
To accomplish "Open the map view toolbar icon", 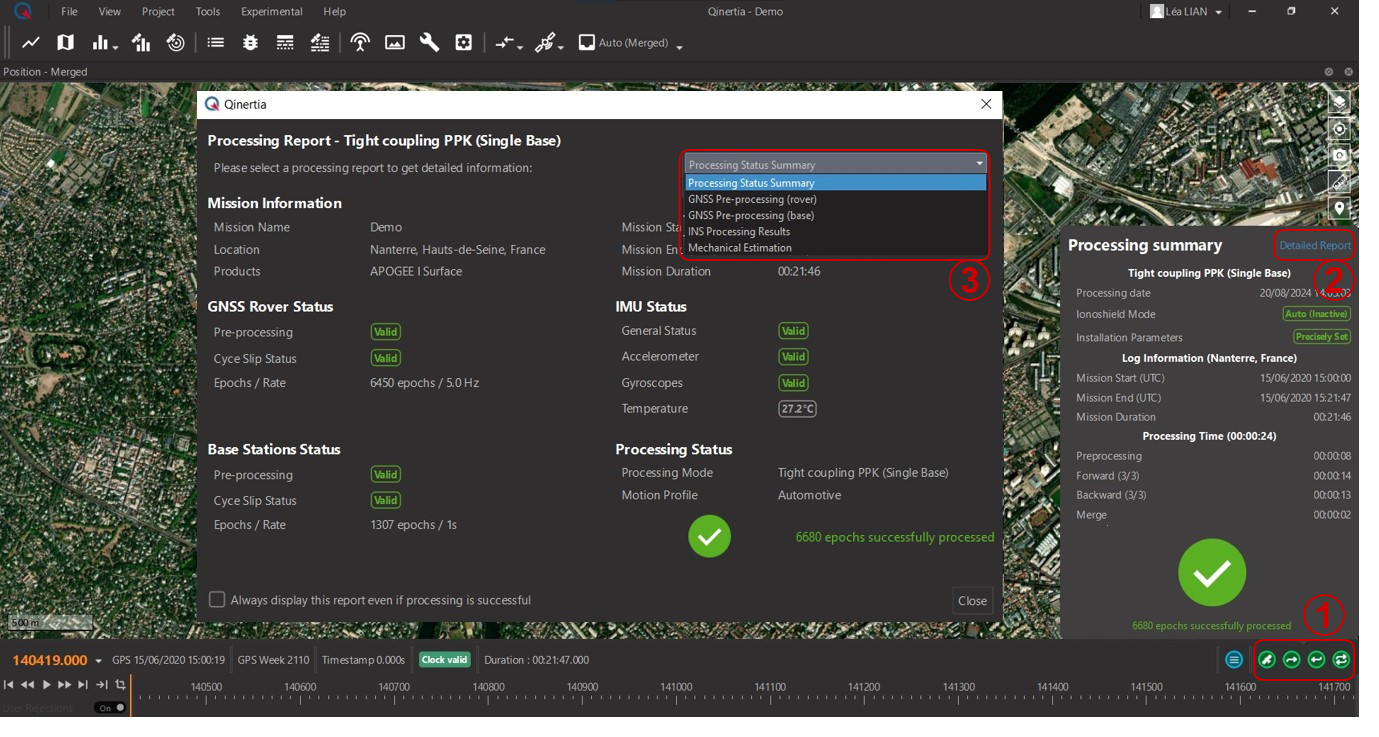I will click(x=65, y=43).
